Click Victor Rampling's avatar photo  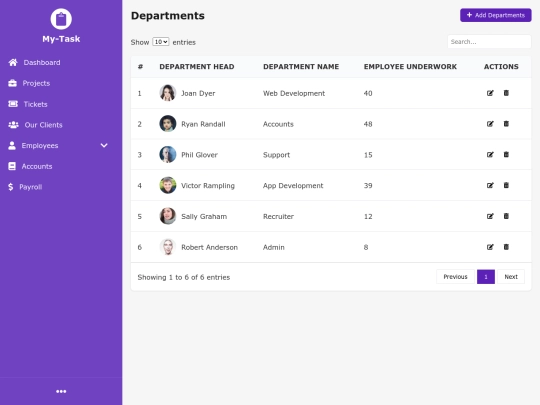tap(168, 185)
